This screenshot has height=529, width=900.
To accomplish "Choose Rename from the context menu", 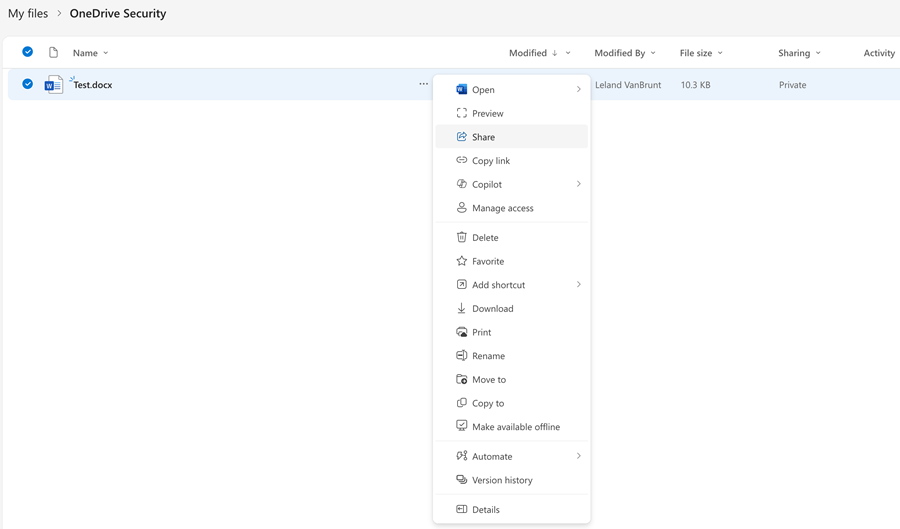I will pos(511,356).
